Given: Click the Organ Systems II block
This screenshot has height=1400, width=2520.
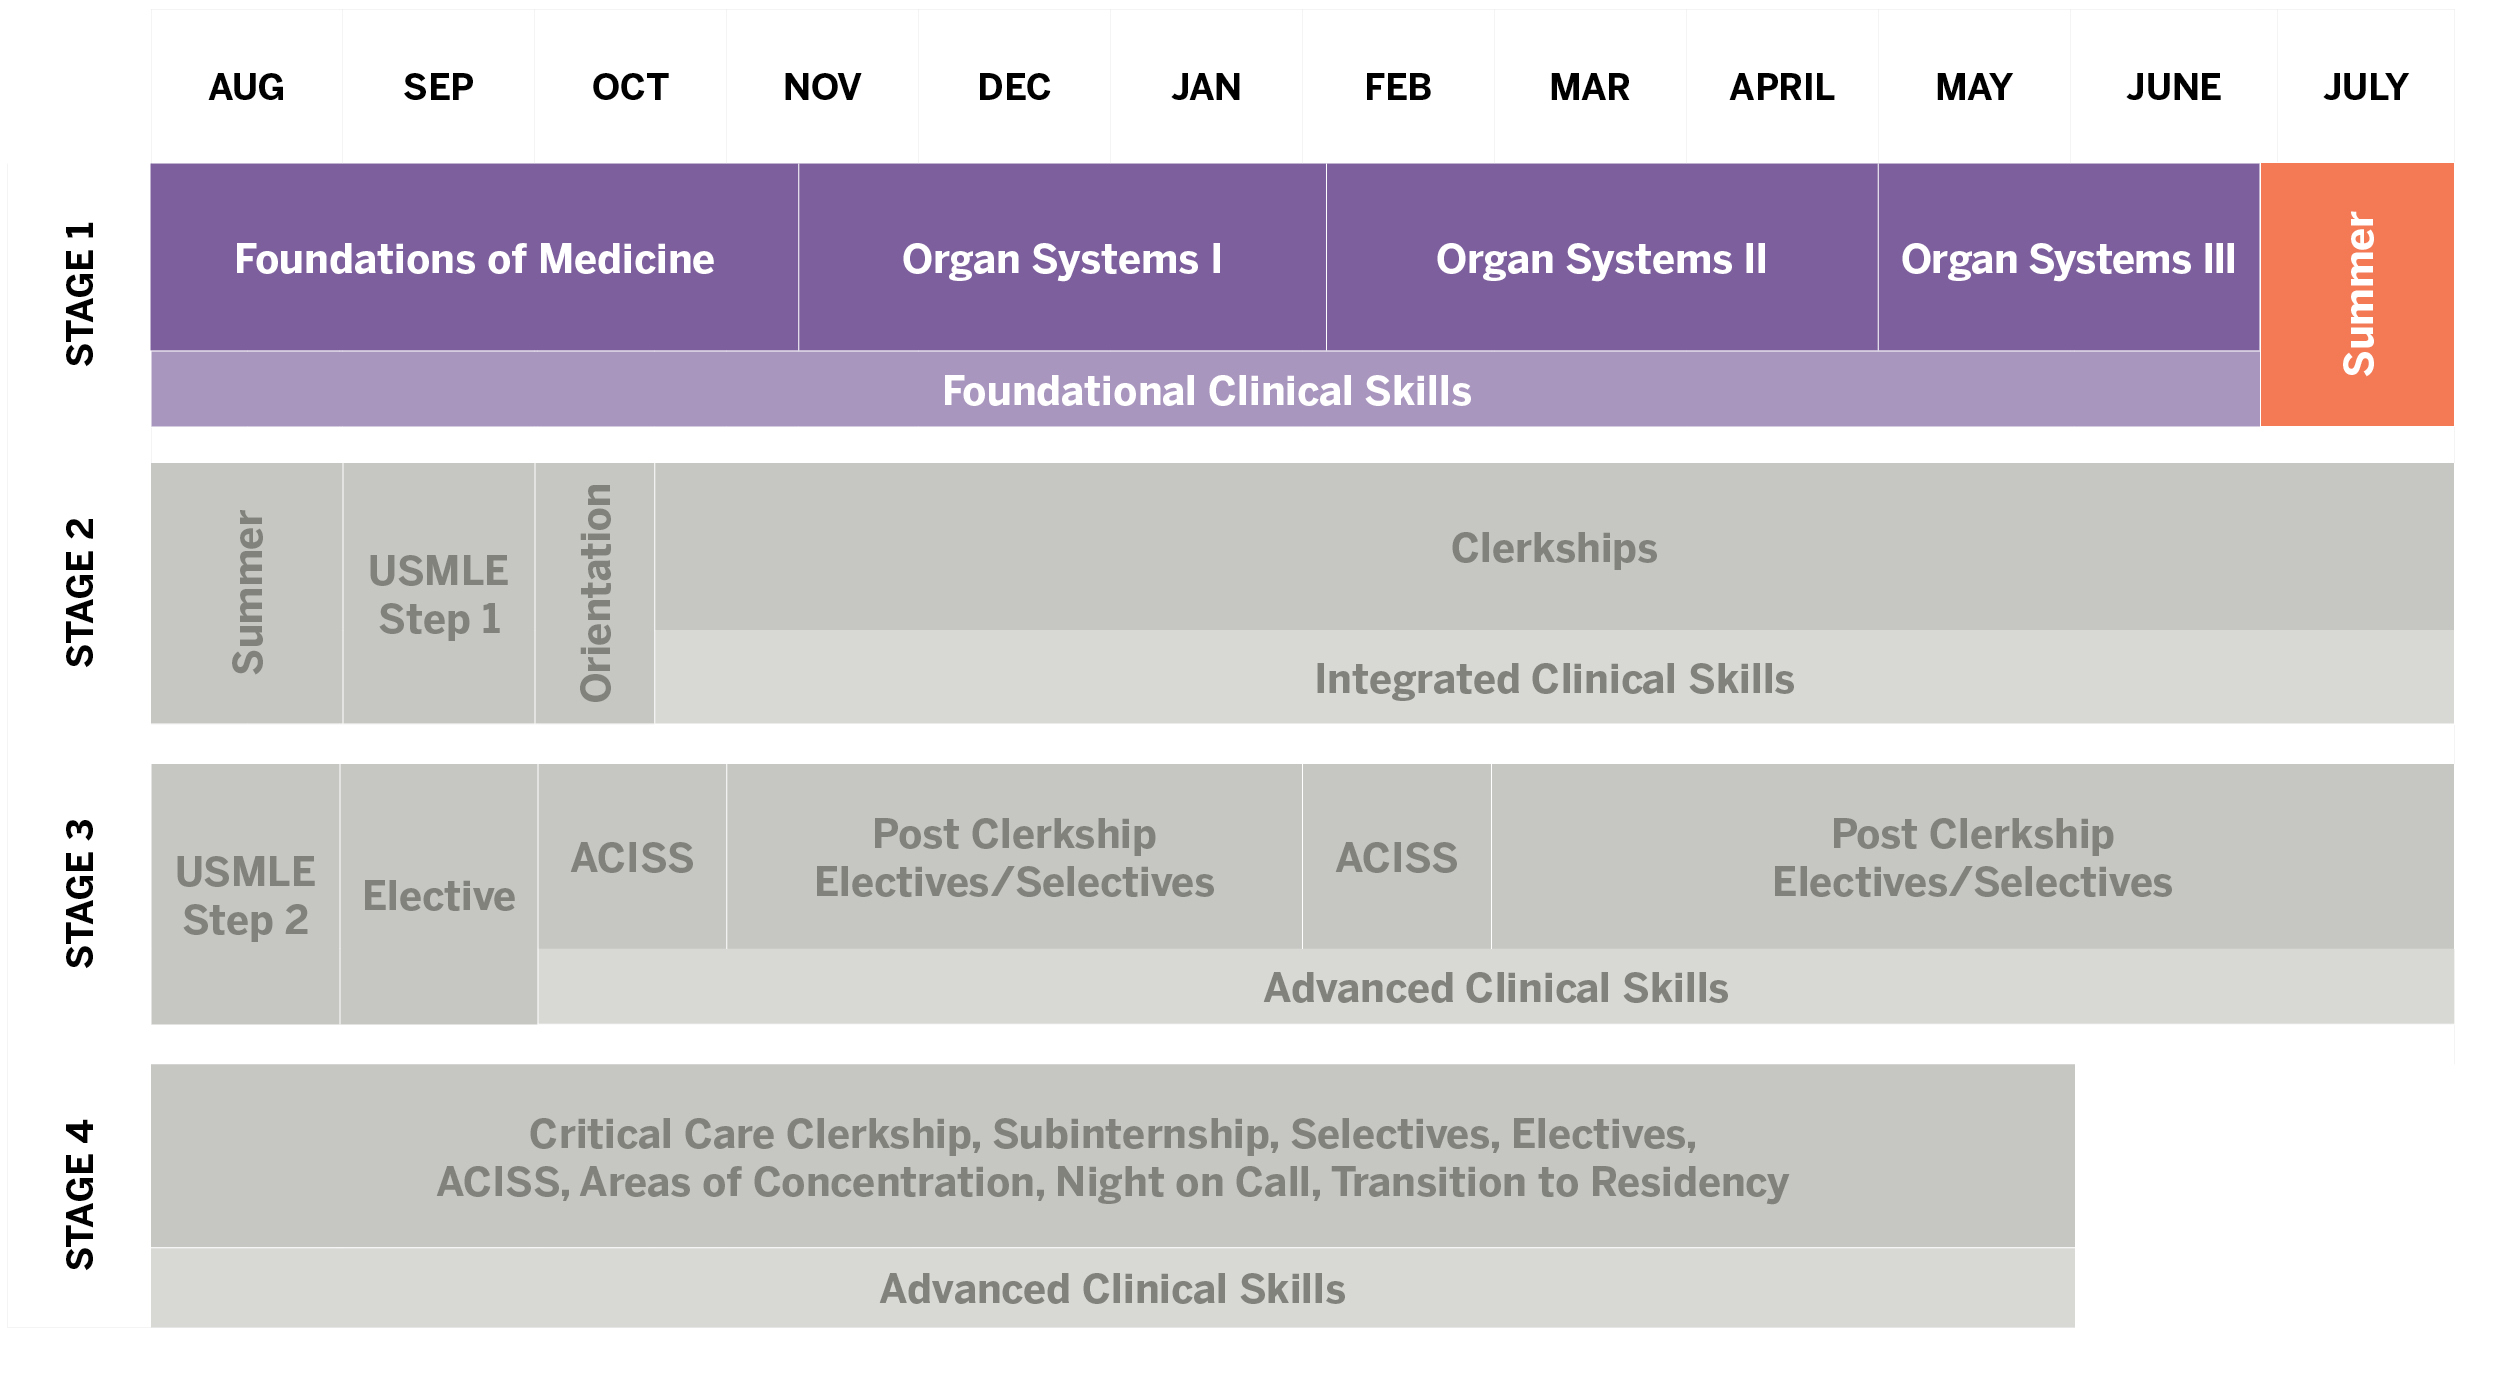Looking at the screenshot, I should [x=1601, y=258].
